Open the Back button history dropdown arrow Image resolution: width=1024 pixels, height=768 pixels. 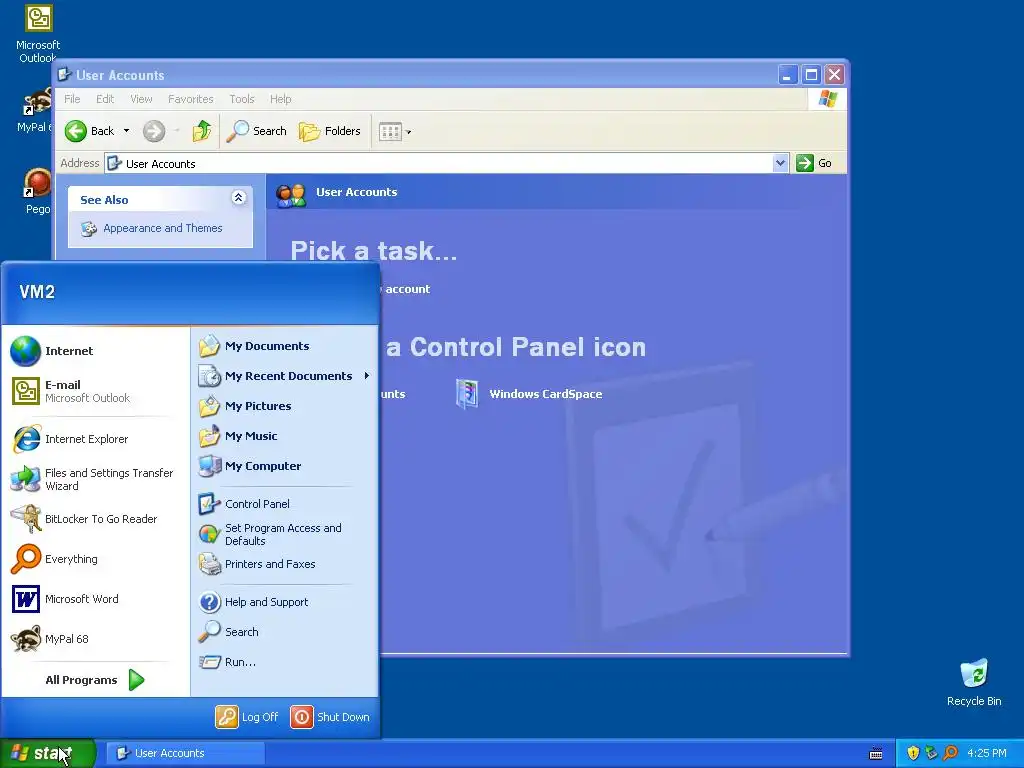coord(127,131)
